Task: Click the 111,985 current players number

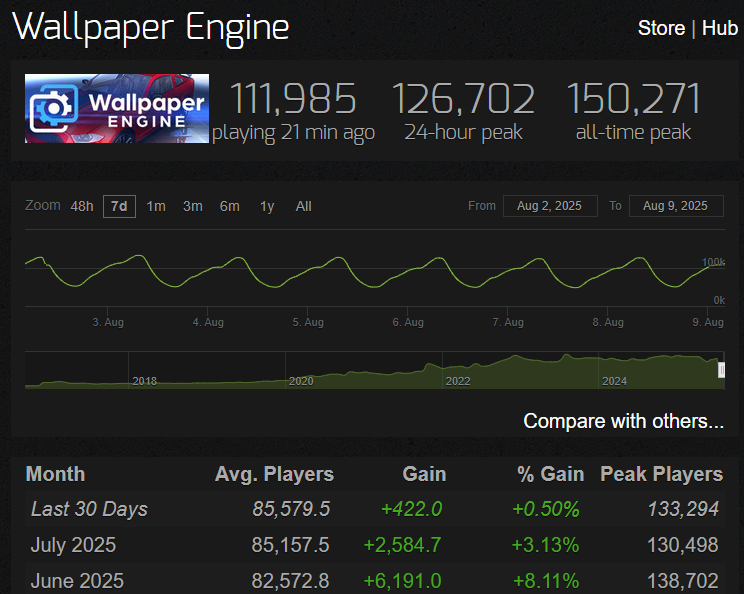Action: click(293, 99)
